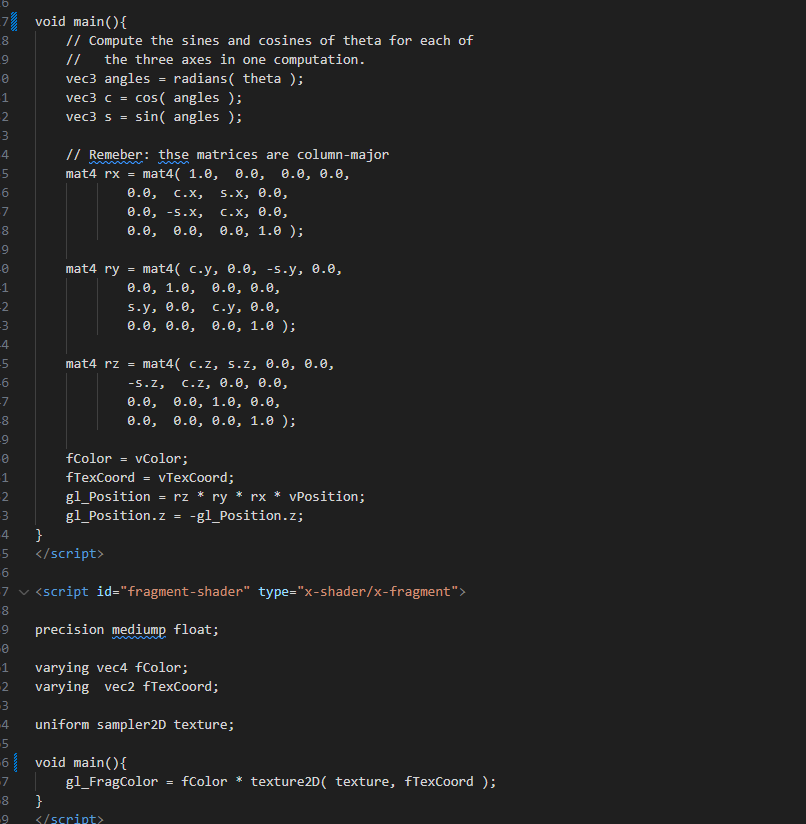Click the closing script tag above the fragment-shader script

[69, 553]
